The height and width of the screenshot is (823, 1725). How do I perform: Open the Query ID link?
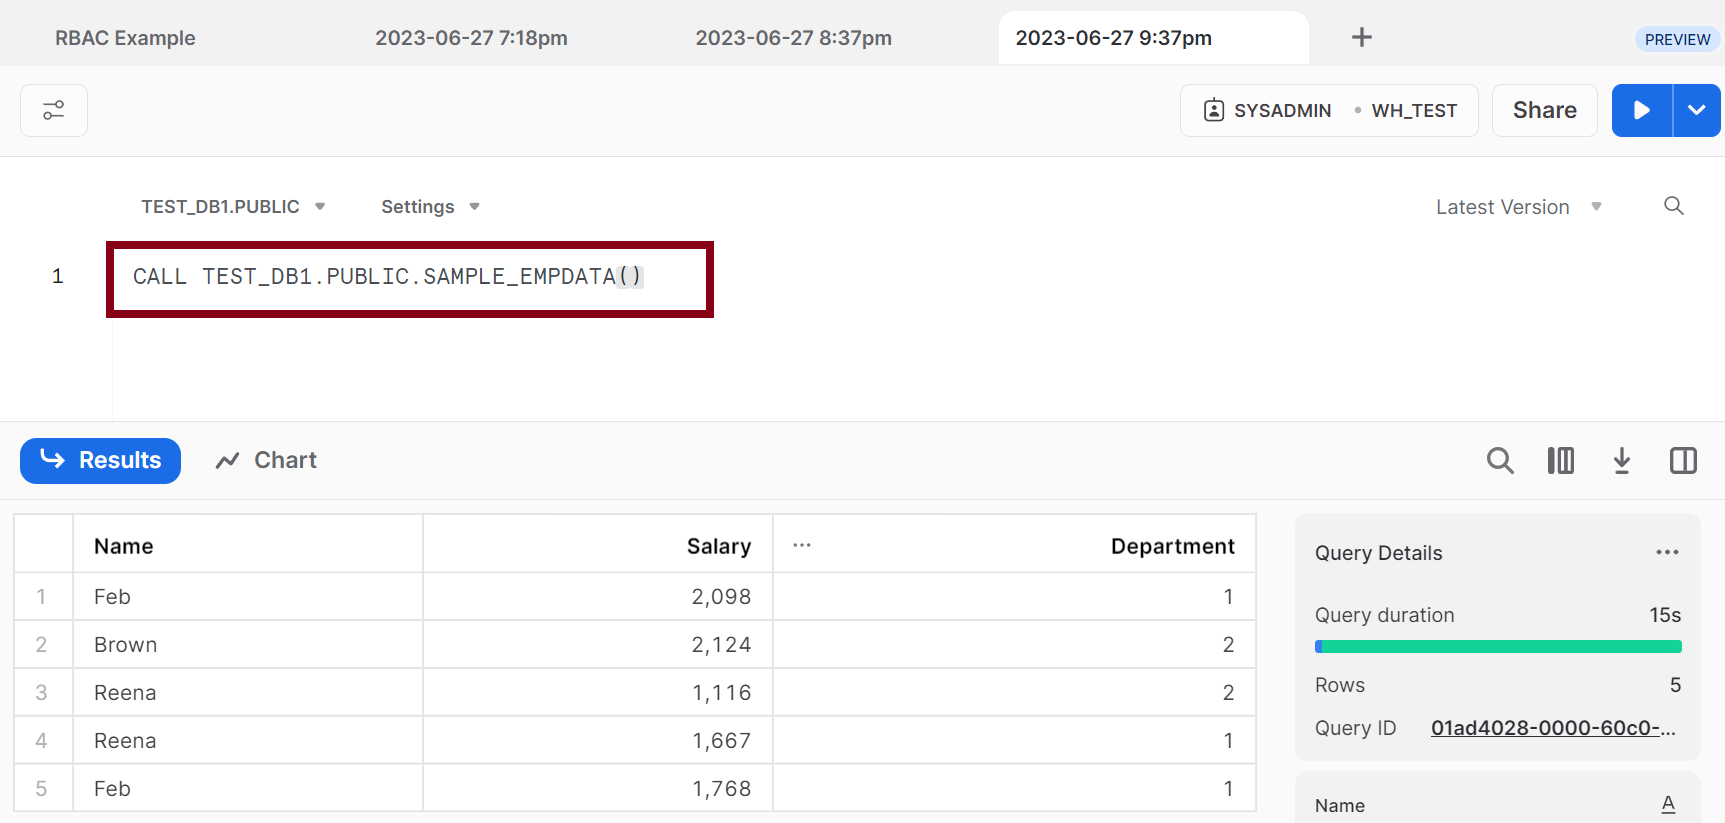(1553, 728)
